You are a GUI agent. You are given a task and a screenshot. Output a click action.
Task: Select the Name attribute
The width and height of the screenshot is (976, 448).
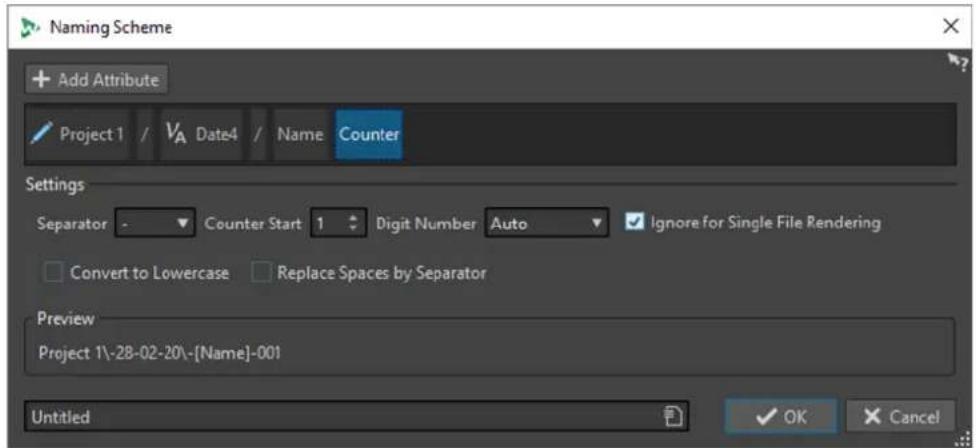(x=300, y=135)
